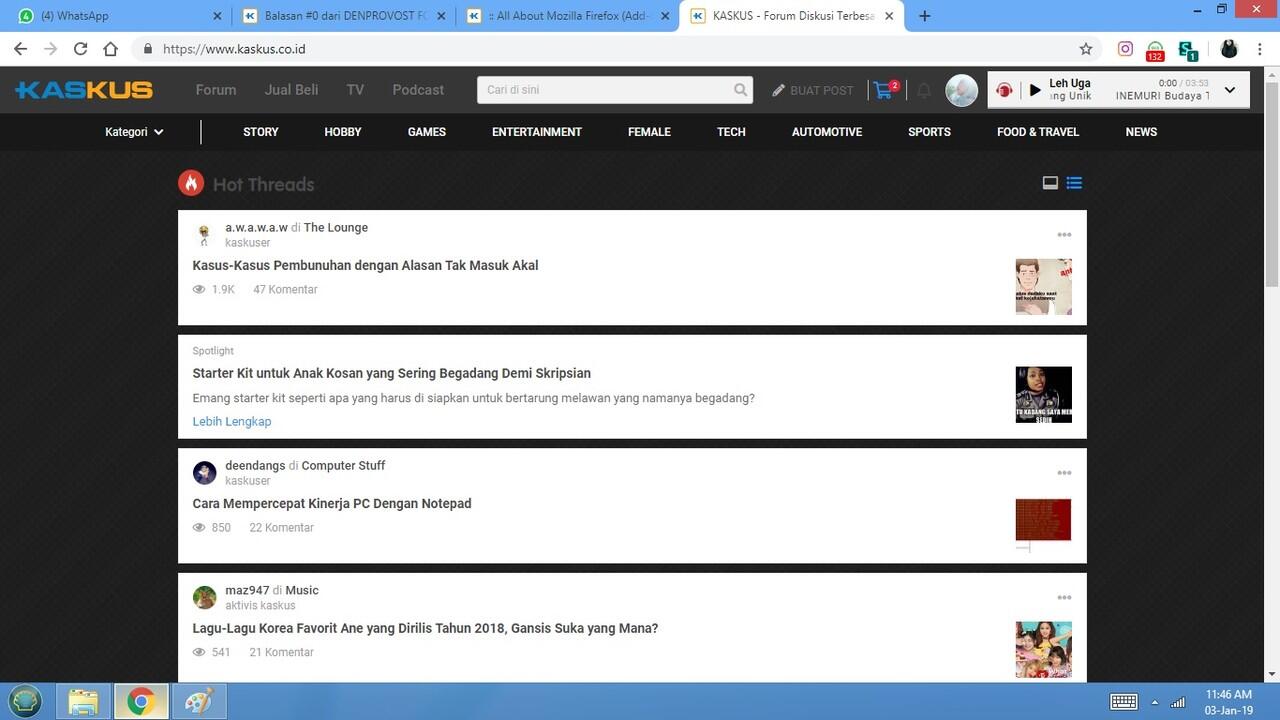Play the Leh Uga podcast
The image size is (1280, 720).
click(x=1035, y=90)
